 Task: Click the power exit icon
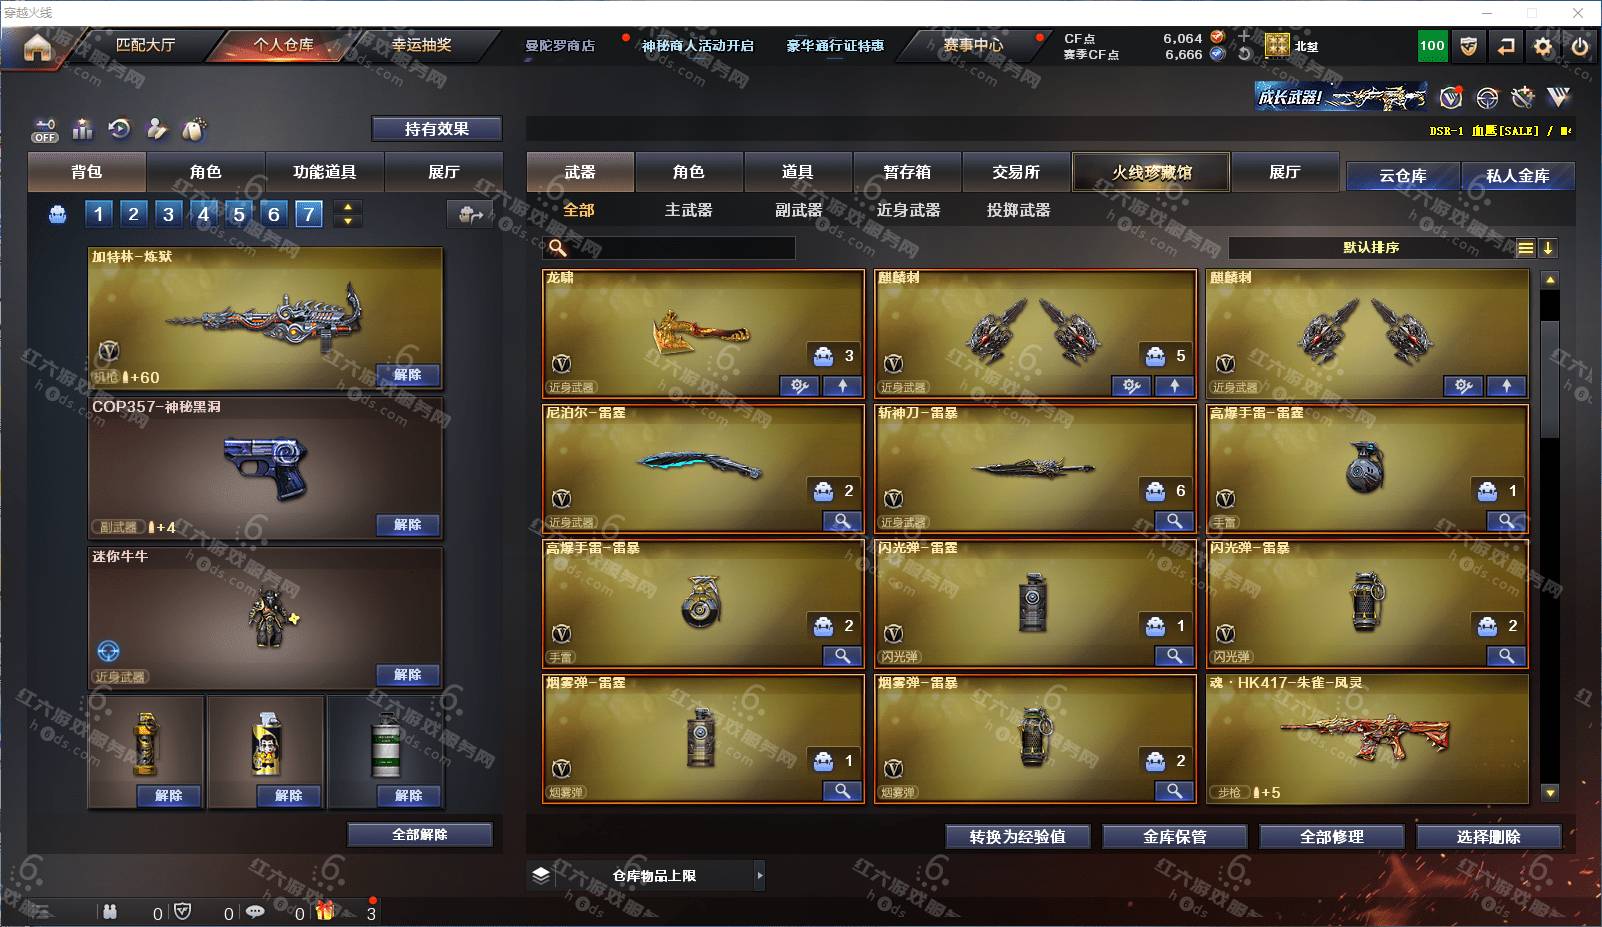pos(1580,46)
